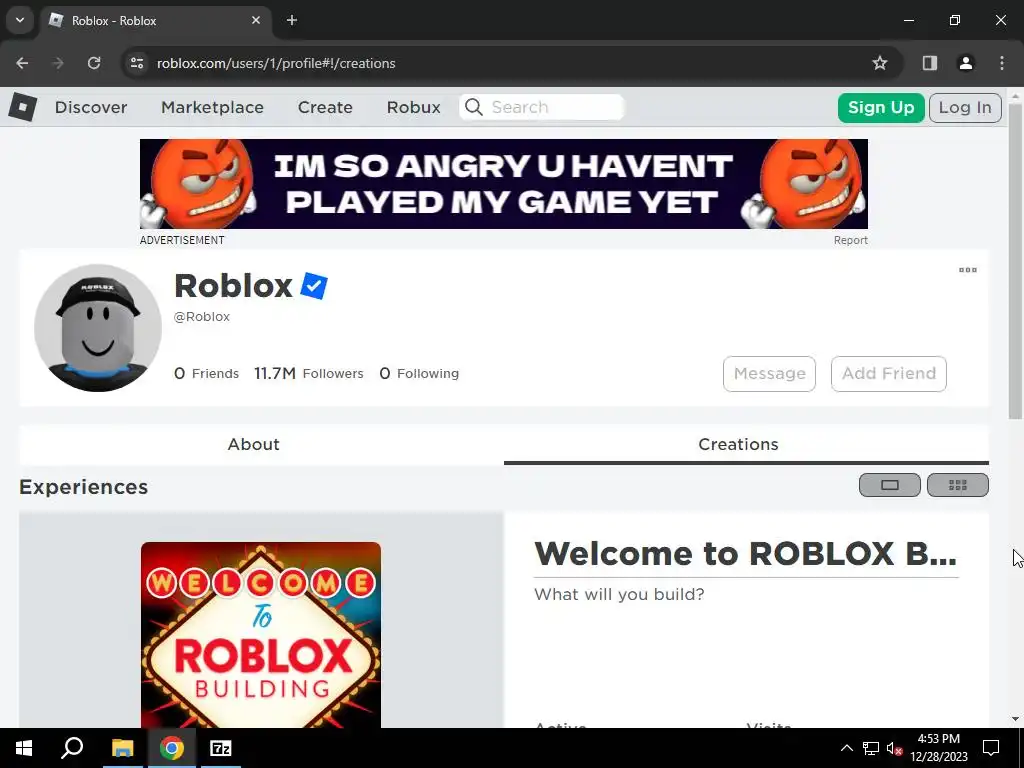Viewport: 1024px width, 768px height.
Task: Click the blue verified badge icon
Action: click(x=314, y=286)
